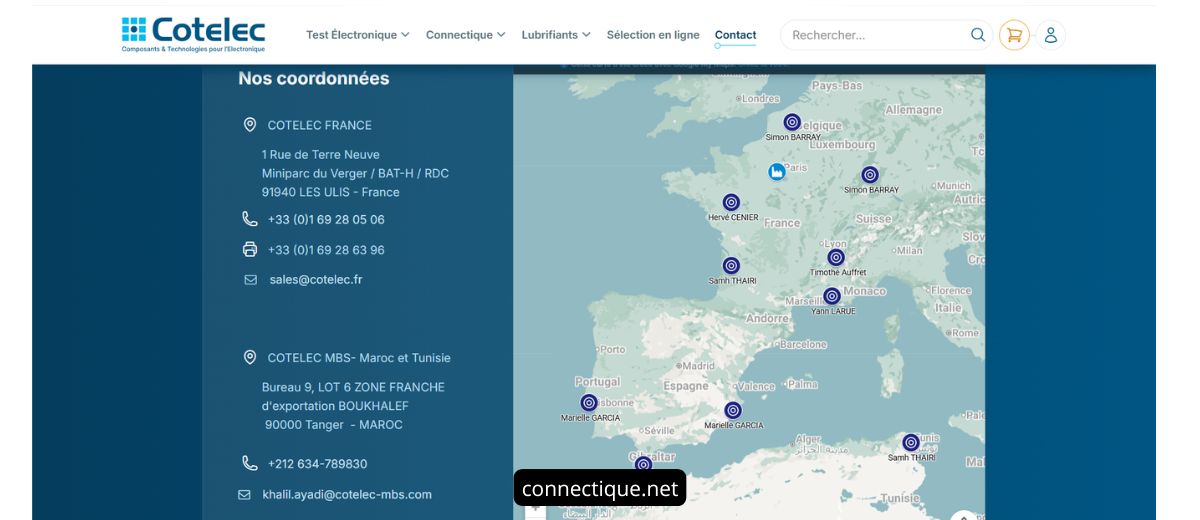The image size is (1200, 520).
Task: Click the Samh THAIRI marker in Tunisia
Action: point(911,442)
